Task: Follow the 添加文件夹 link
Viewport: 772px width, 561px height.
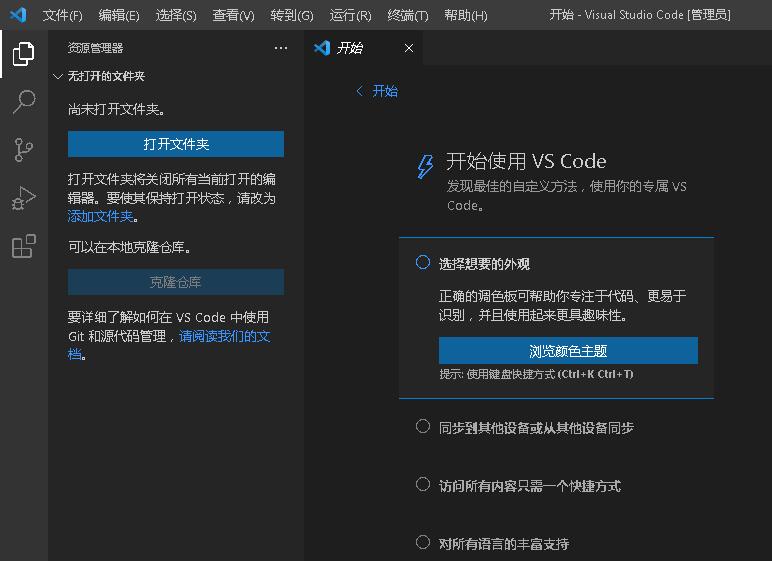Action: point(100,216)
